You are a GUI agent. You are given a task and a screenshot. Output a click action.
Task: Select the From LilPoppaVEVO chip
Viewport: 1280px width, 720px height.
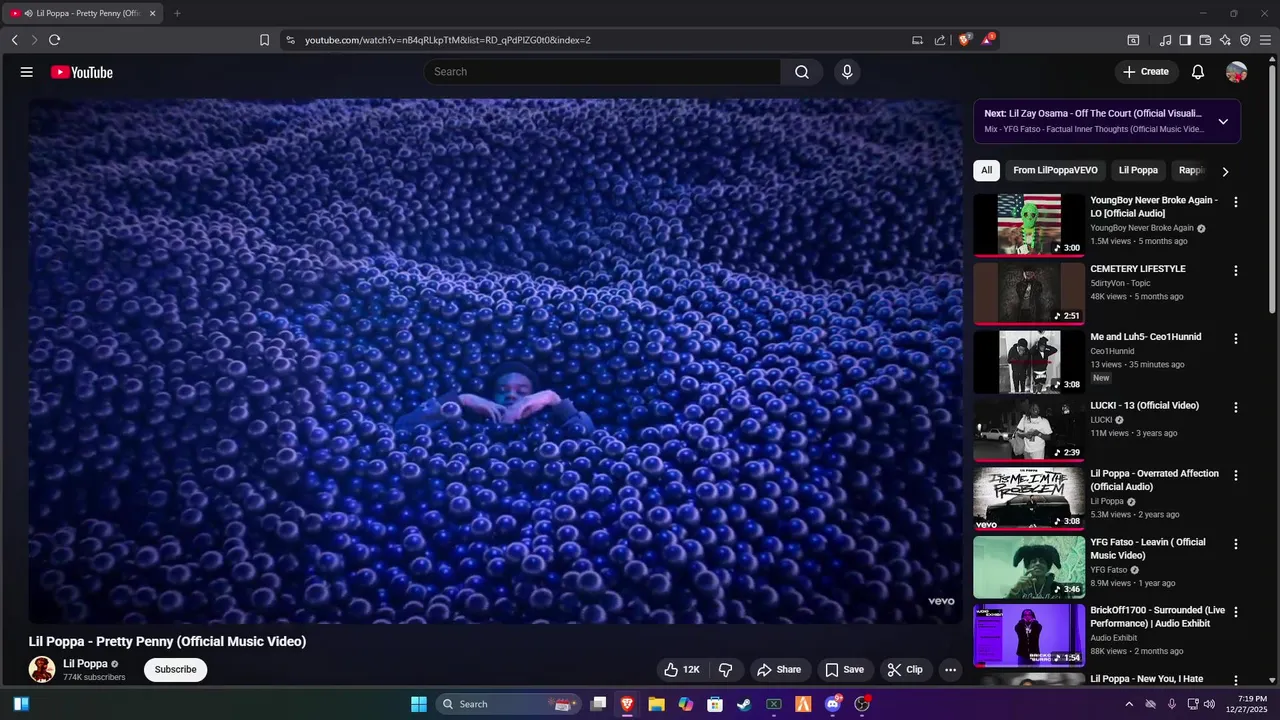[1055, 170]
